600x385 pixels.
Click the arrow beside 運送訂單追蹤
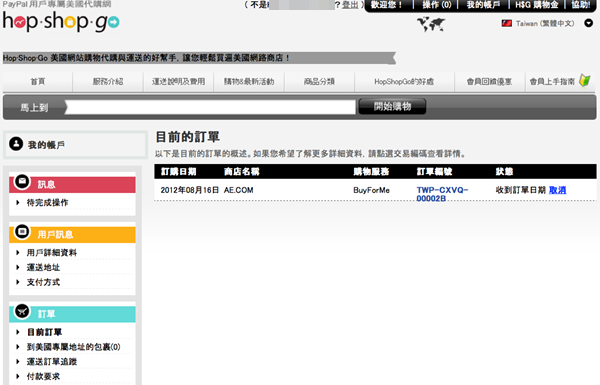point(18,362)
